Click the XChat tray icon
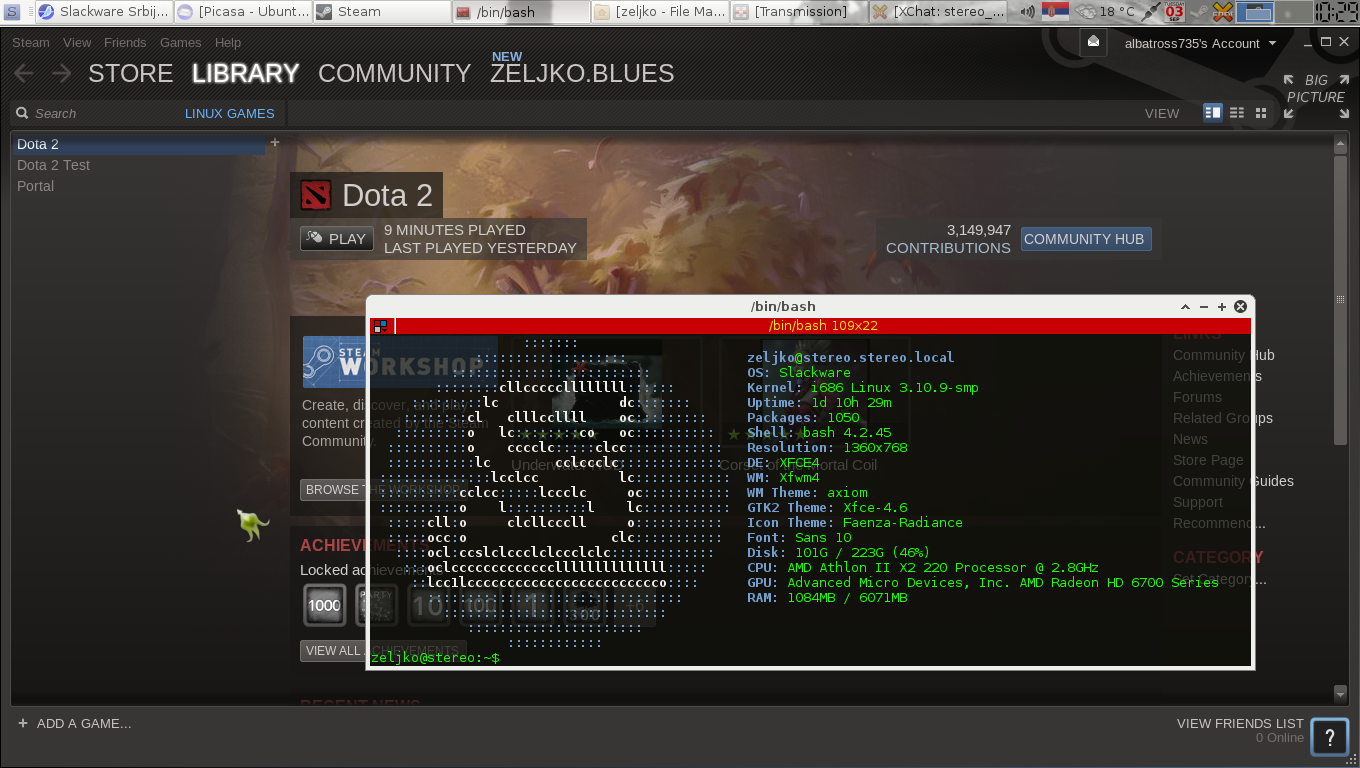Screen dimensions: 1360x768 coord(1221,12)
